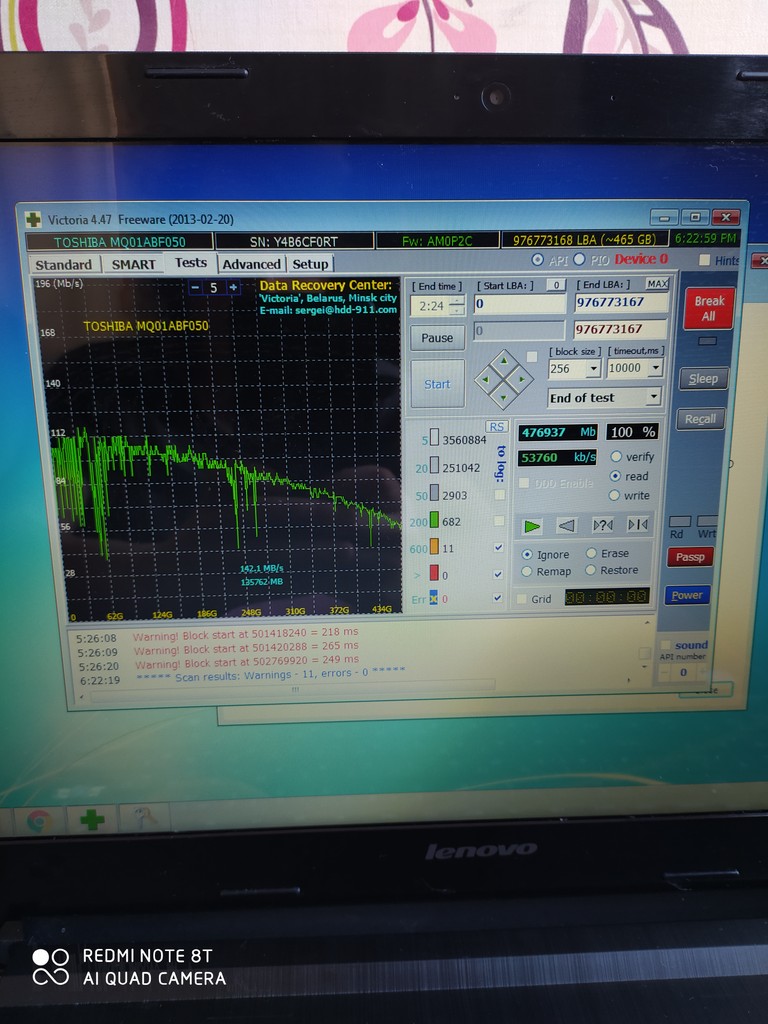This screenshot has width=768, height=1024.
Task: Click the green cross Victoria taskbar icon
Action: [92, 819]
